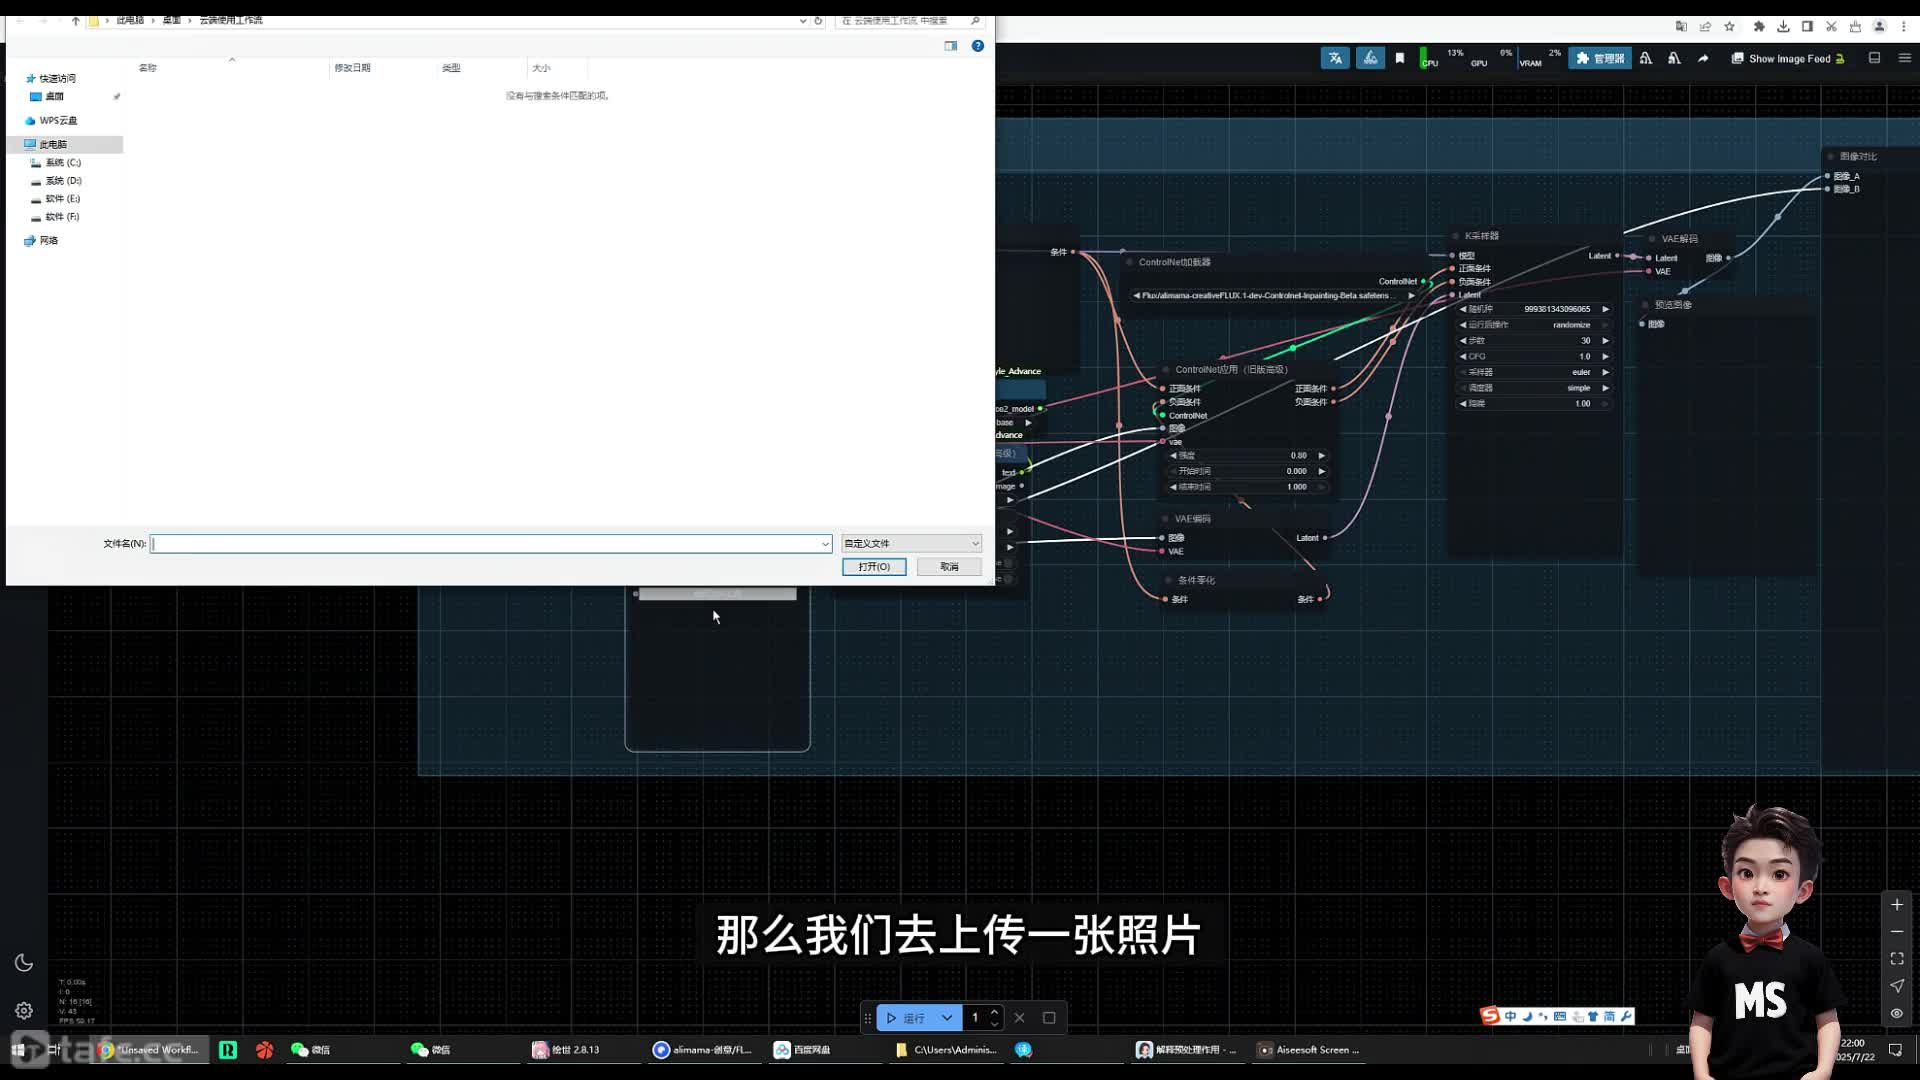The width and height of the screenshot is (1920, 1080).
Task: Click the 开始时间 0.000 slider field
Action: (x=1248, y=471)
